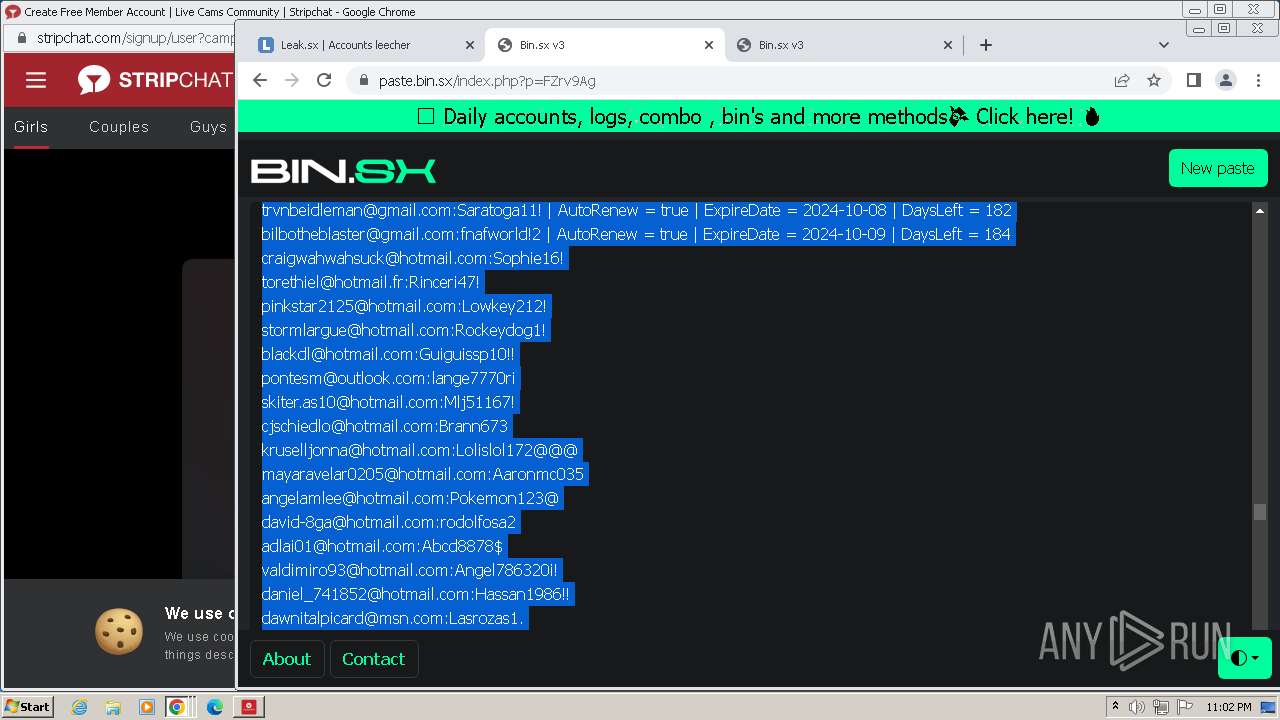Click the Stripchat logo in back window
Image resolution: width=1280 pixels, height=720 pixels.
coord(156,80)
